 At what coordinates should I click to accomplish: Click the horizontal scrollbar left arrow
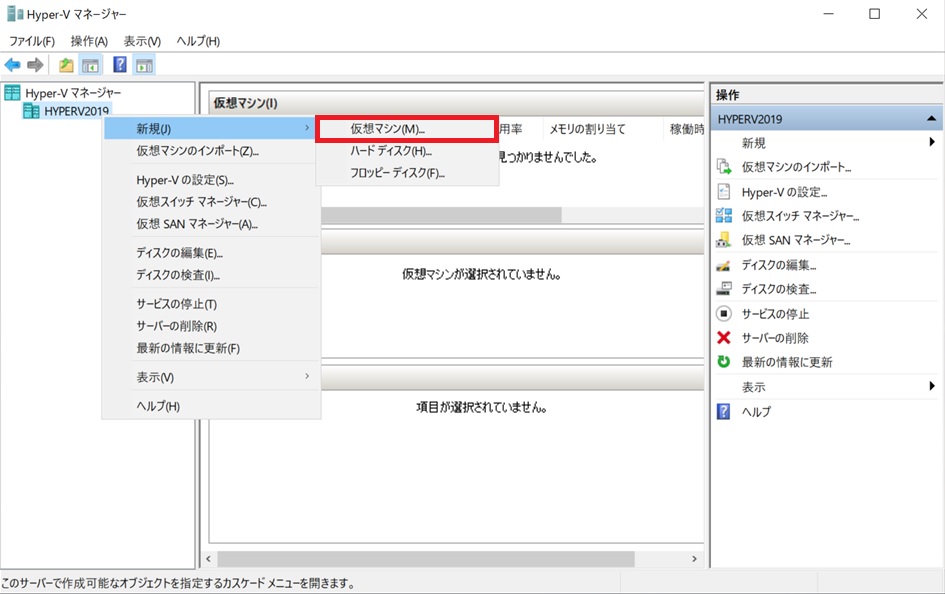(209, 559)
